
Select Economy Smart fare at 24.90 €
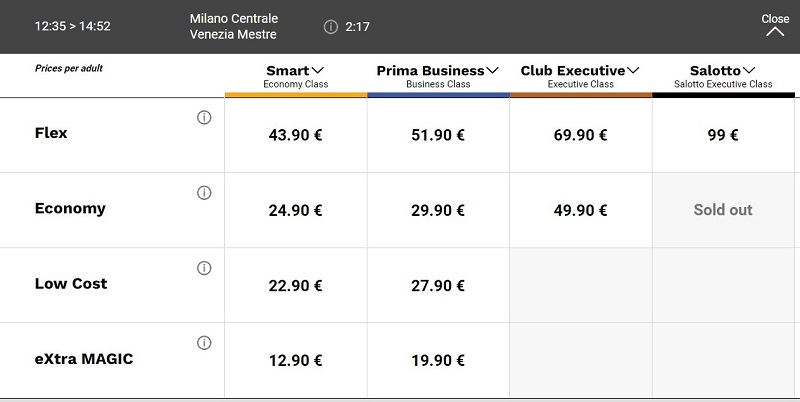point(295,210)
